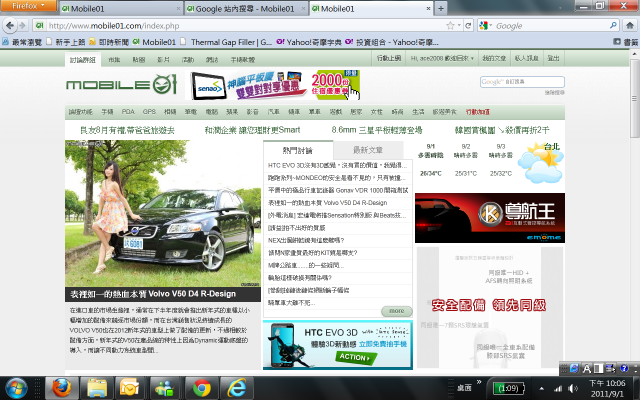Open the 討論群組 site tab
This screenshot has width=640, height=400.
pos(82,60)
